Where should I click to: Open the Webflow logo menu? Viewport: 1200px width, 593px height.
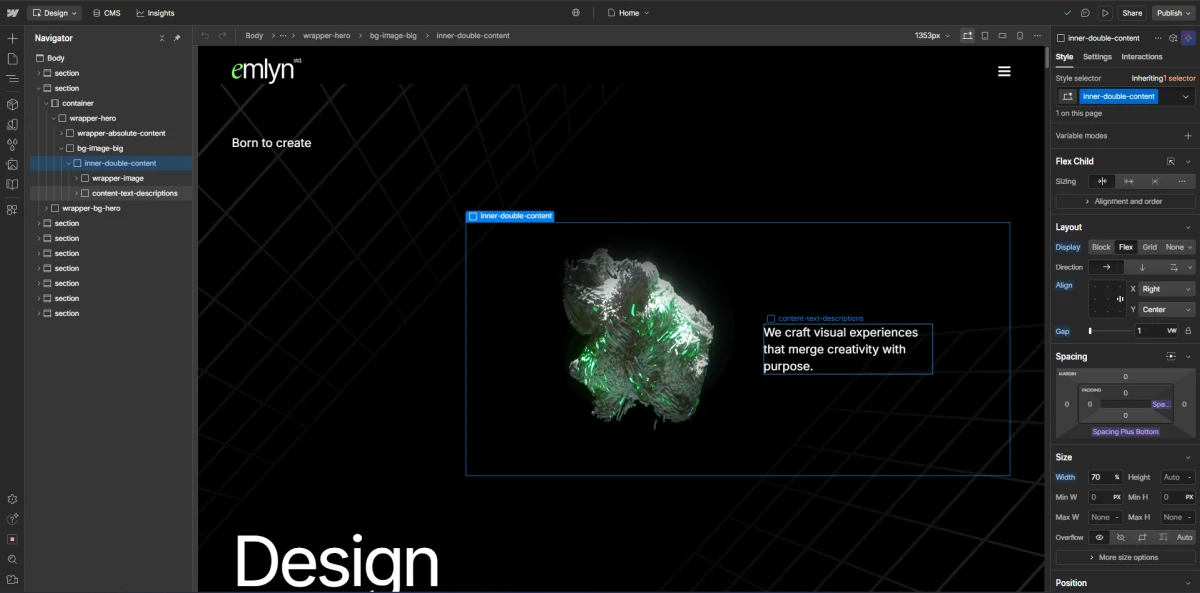point(12,13)
